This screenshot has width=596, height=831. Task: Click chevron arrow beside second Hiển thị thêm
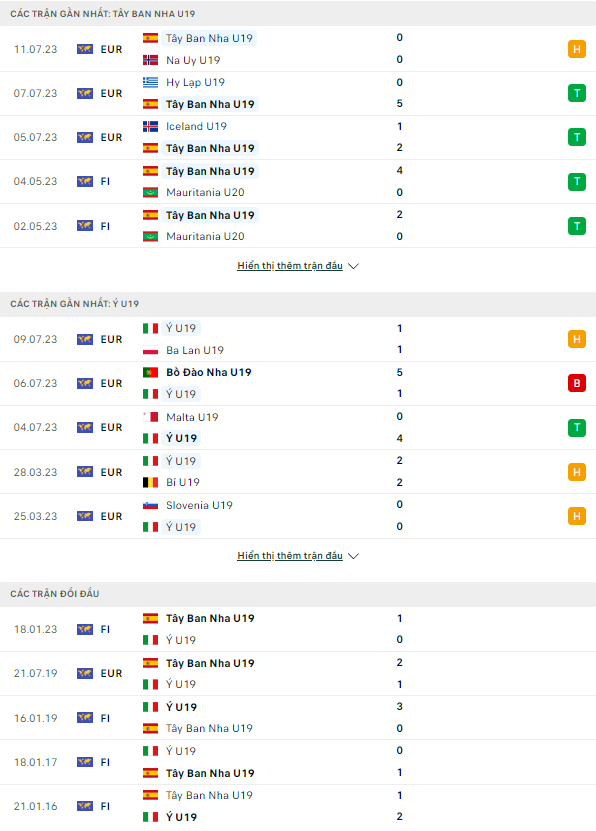click(353, 556)
